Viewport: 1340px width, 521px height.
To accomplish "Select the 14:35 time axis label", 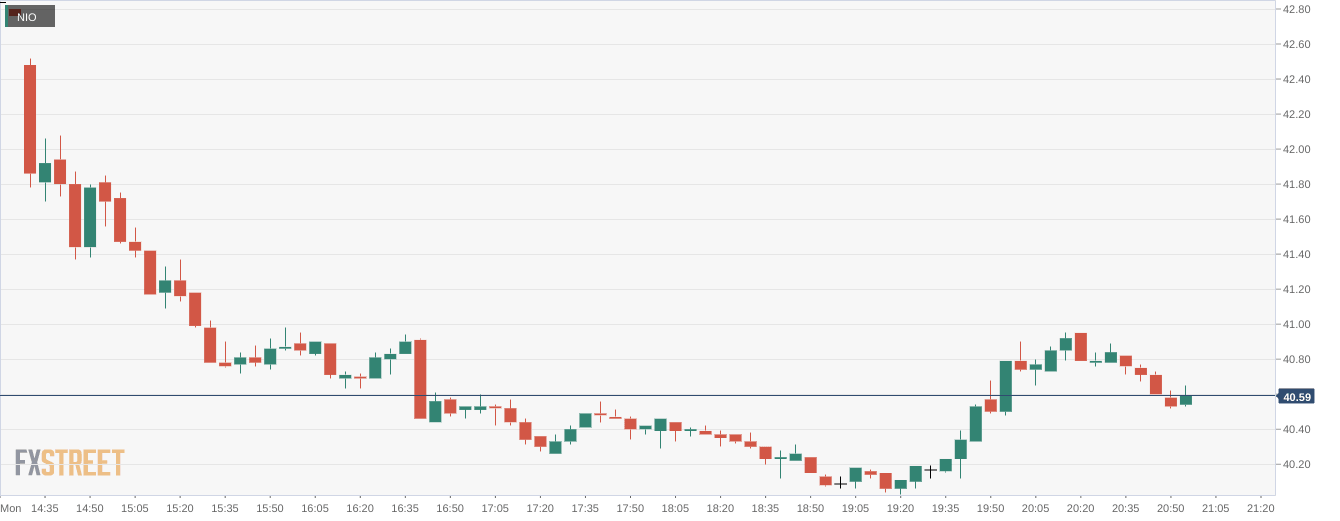I will (x=45, y=508).
